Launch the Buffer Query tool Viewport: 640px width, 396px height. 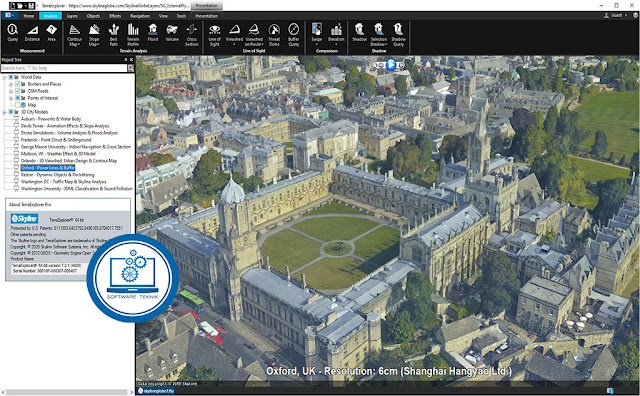[x=294, y=35]
